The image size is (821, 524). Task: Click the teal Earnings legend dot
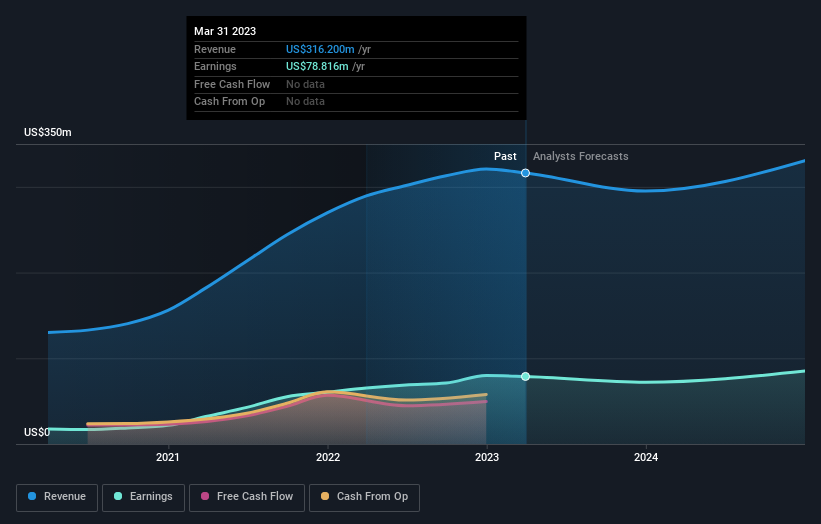point(118,496)
